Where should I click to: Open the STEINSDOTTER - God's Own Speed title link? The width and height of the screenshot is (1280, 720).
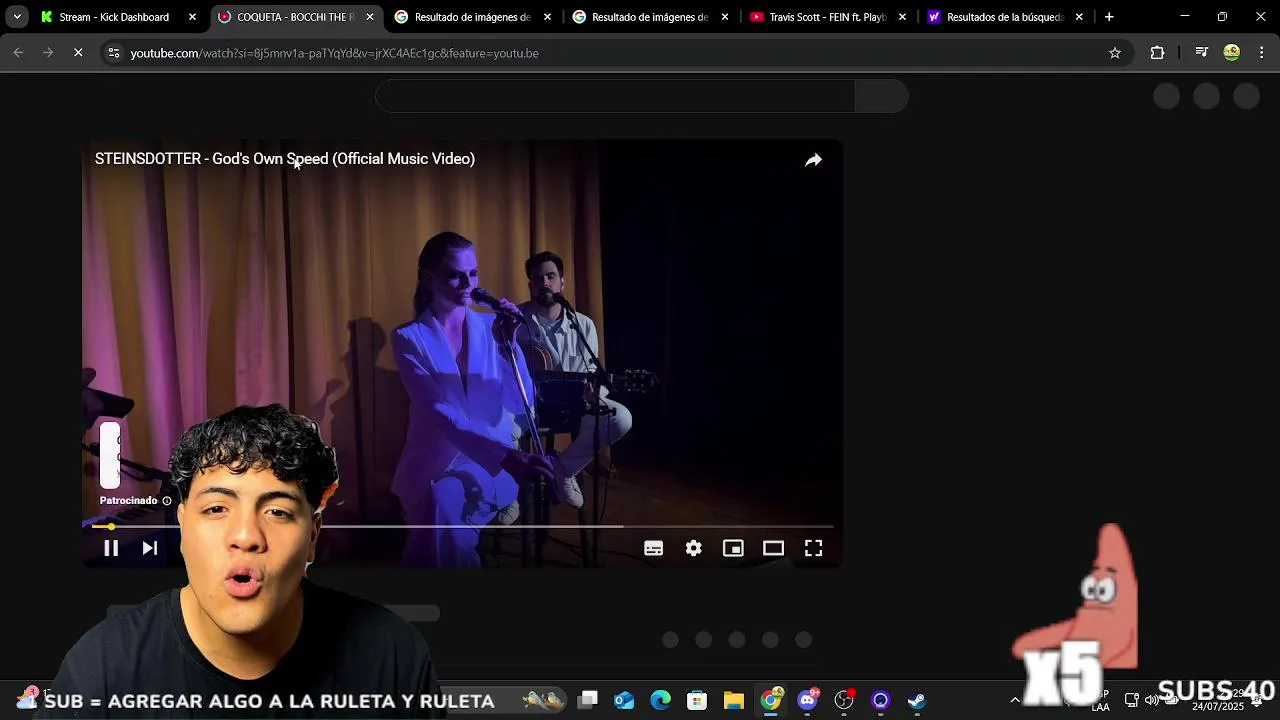tap(285, 159)
